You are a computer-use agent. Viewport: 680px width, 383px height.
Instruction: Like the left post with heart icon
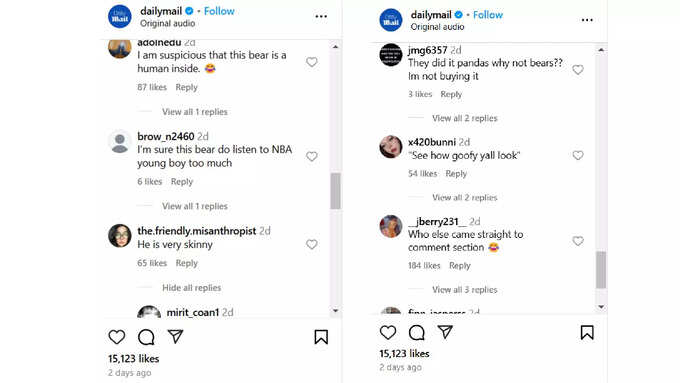coord(117,337)
